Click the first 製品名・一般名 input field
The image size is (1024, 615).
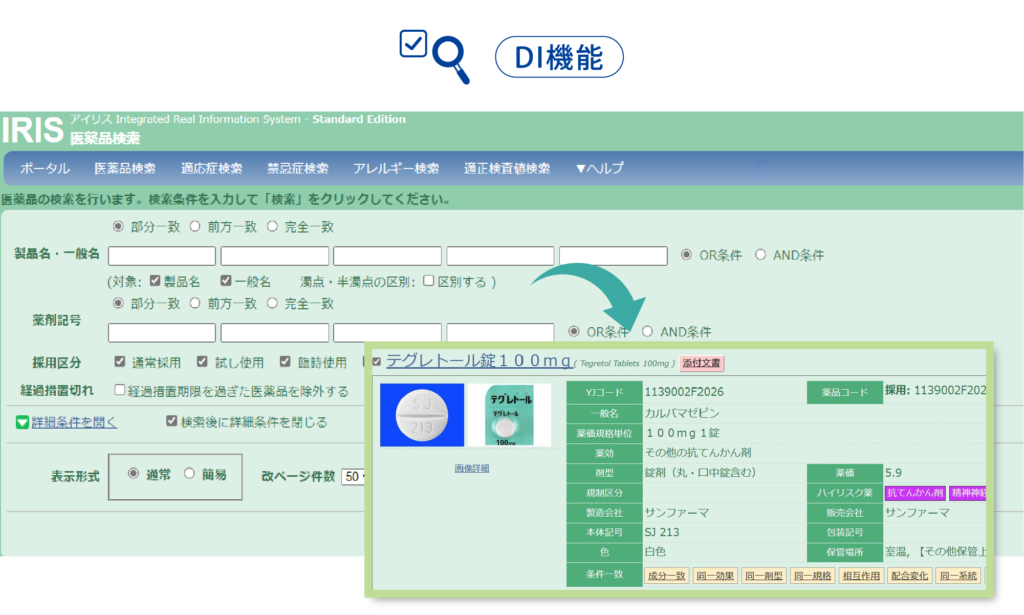(x=162, y=256)
